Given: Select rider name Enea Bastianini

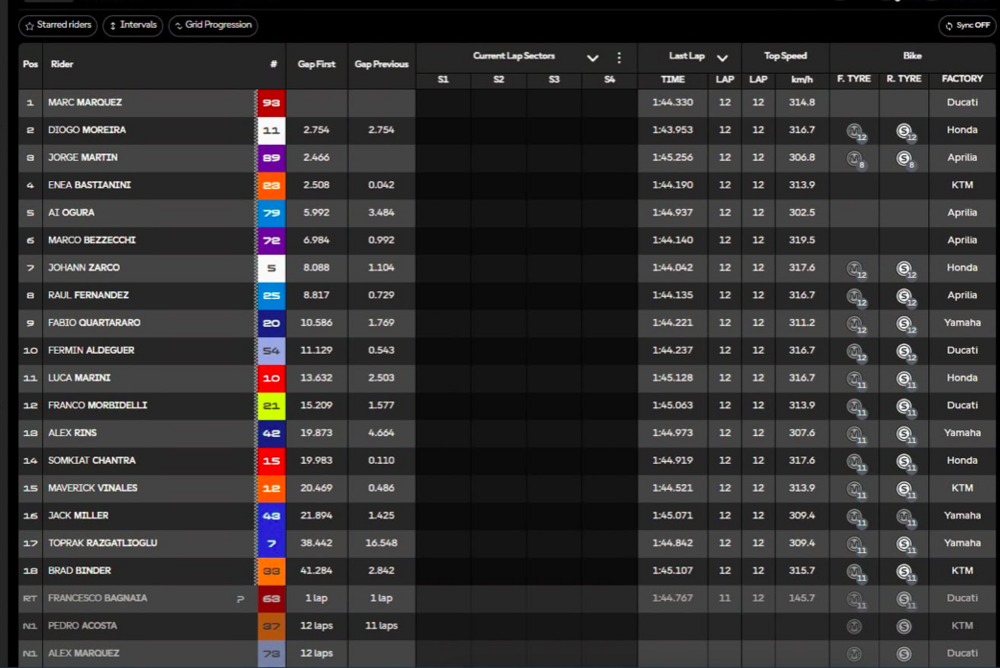Looking at the screenshot, I should click(89, 185).
